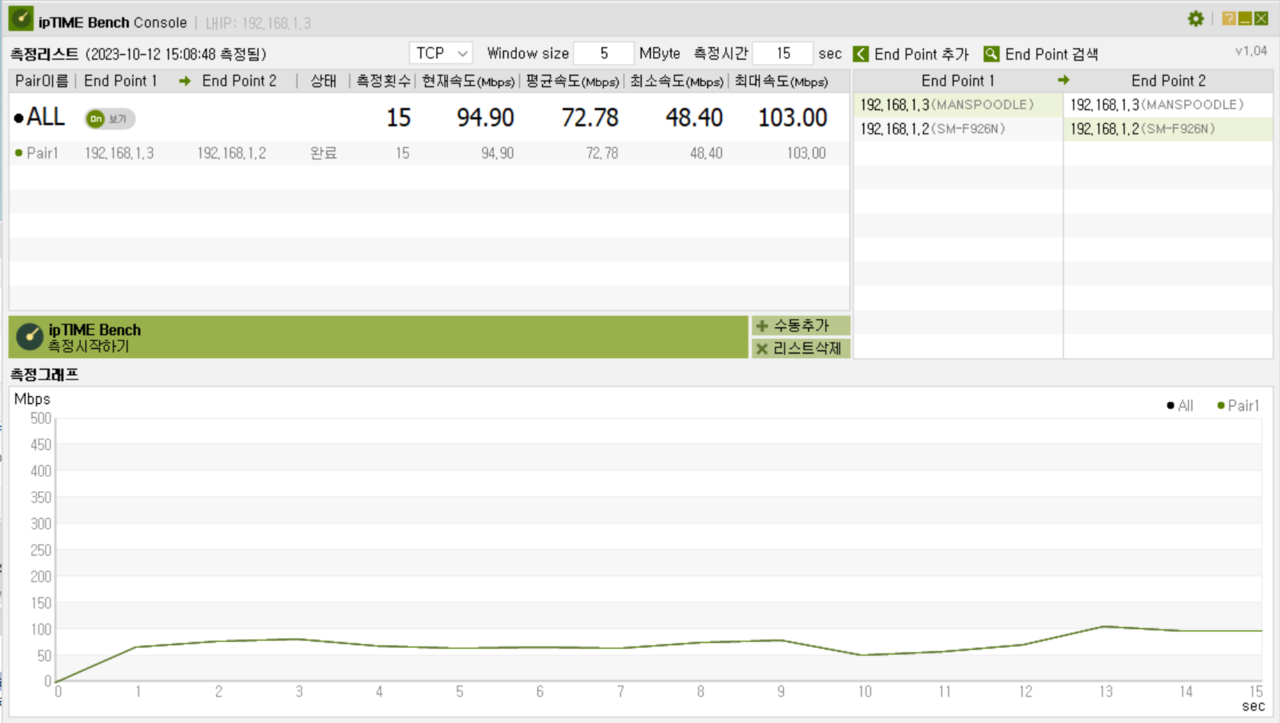
Task: Sort by 평균속도 column header
Action: pyautogui.click(x=572, y=81)
